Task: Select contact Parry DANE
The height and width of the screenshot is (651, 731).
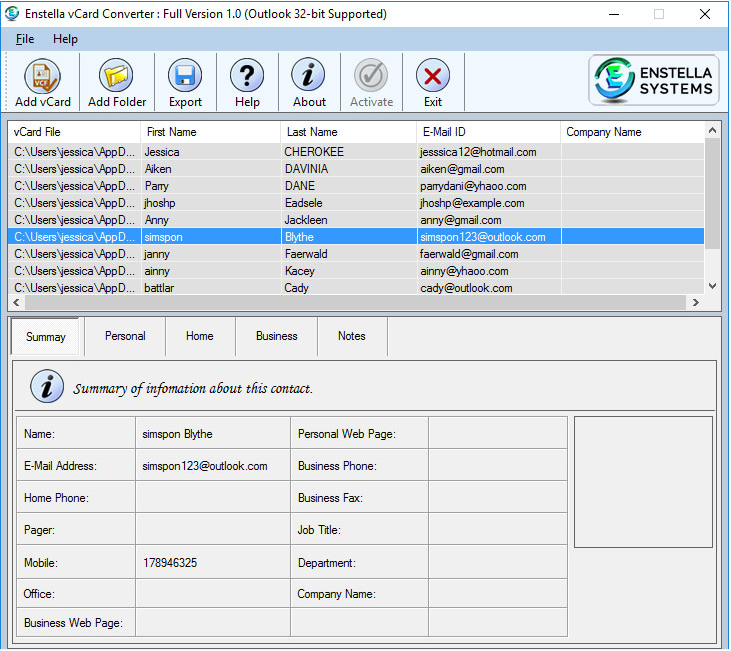Action: [x=356, y=186]
